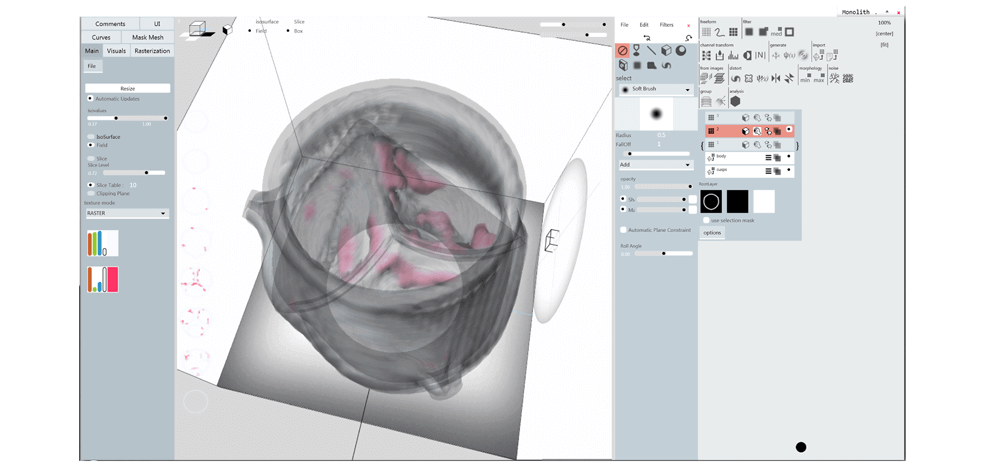The image size is (990, 468).
Task: Apply the min morphology operation
Action: (x=806, y=78)
